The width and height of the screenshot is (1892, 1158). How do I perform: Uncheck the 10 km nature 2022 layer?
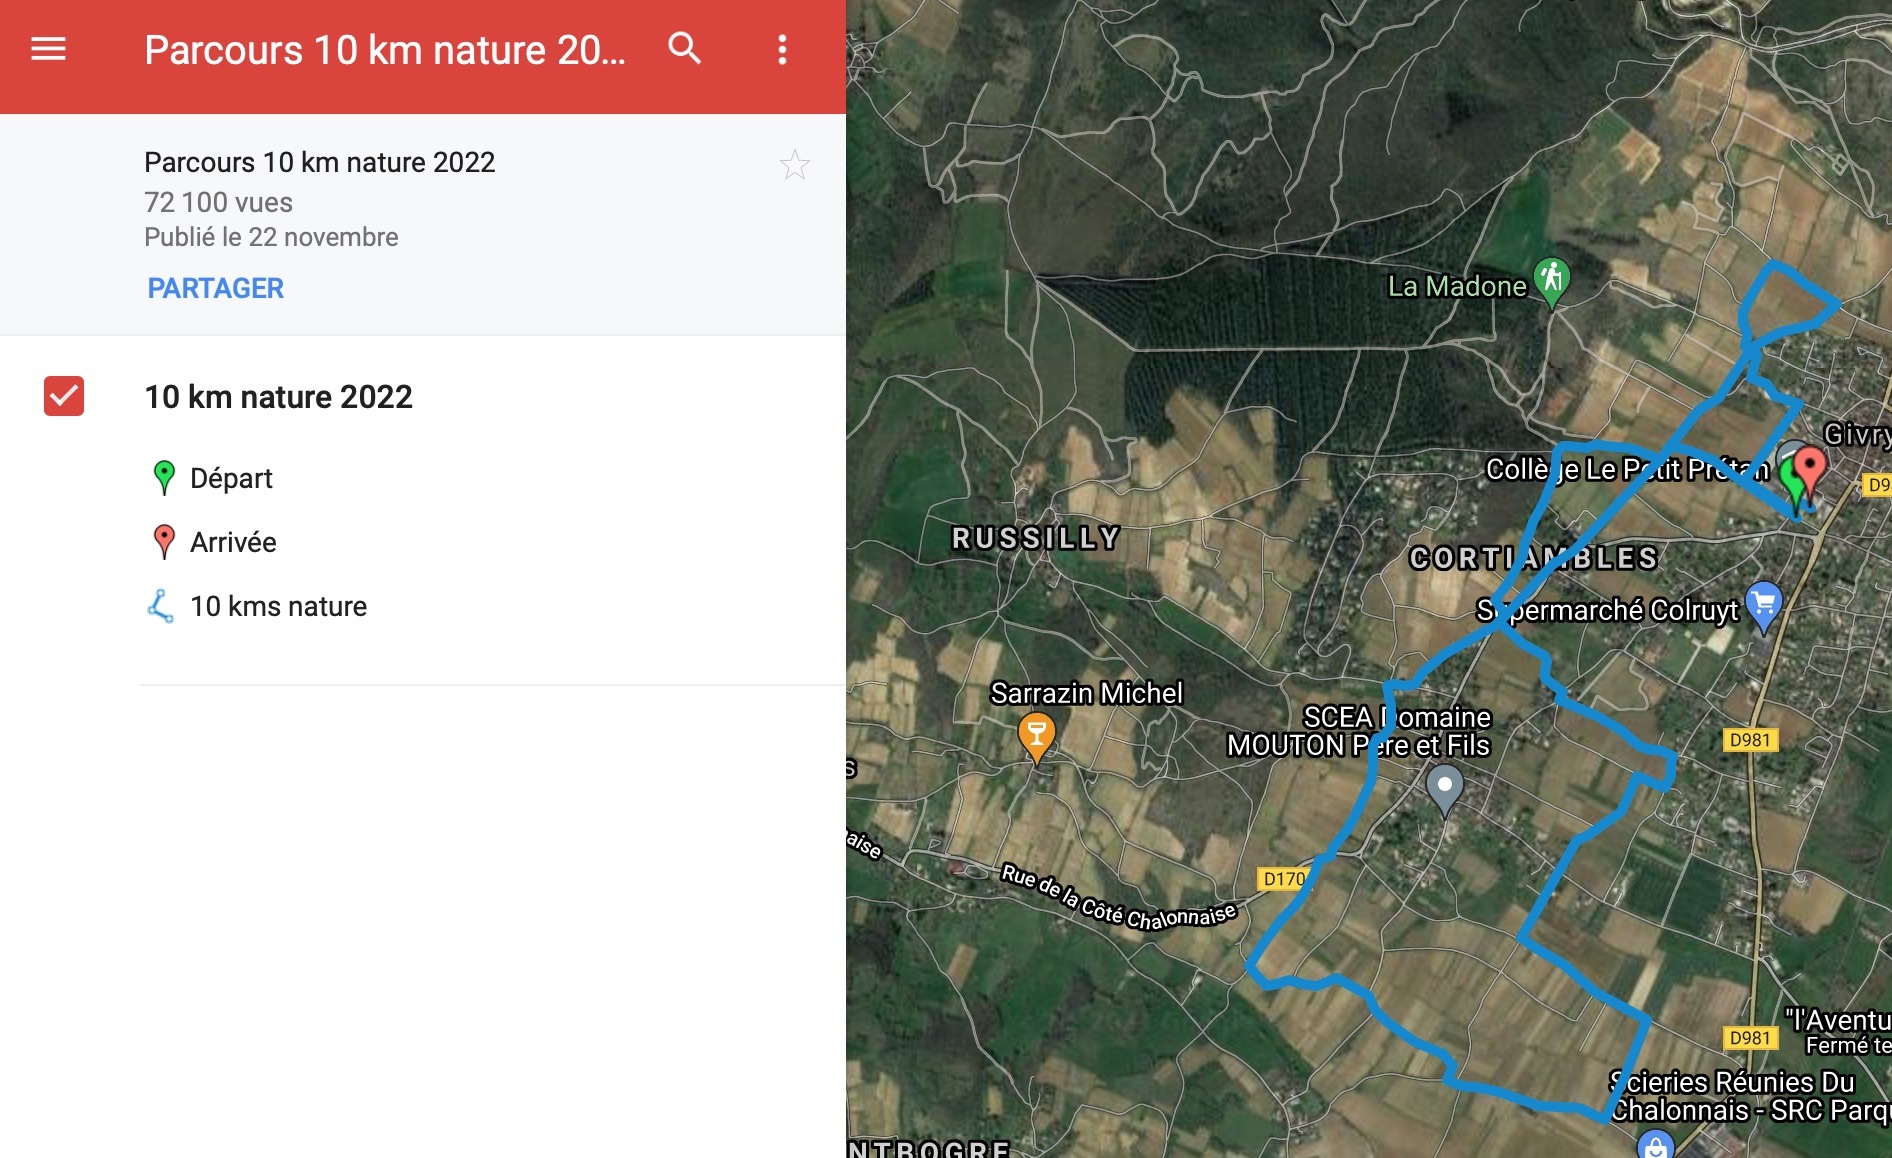[64, 396]
